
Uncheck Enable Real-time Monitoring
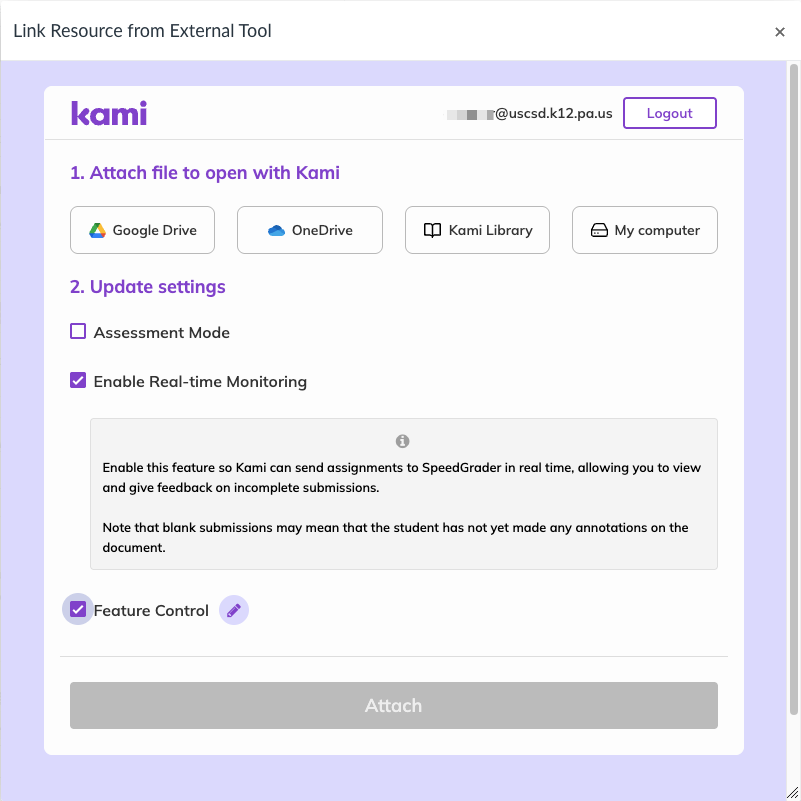click(78, 381)
